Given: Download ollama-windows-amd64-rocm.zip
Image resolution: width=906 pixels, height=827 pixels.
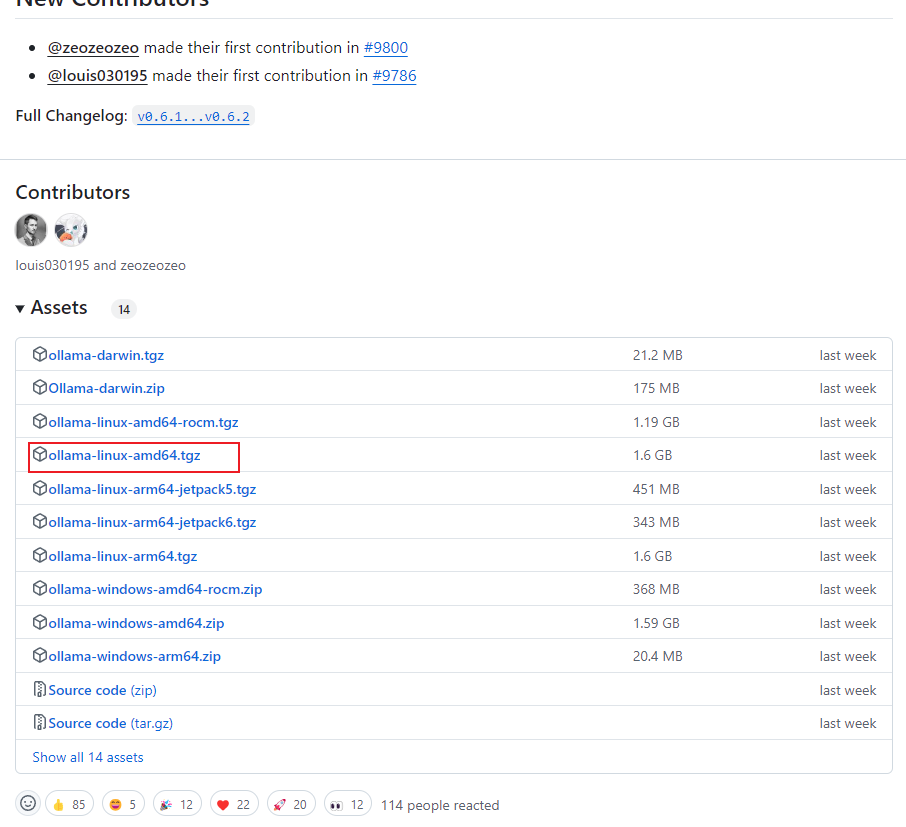Looking at the screenshot, I should [155, 589].
